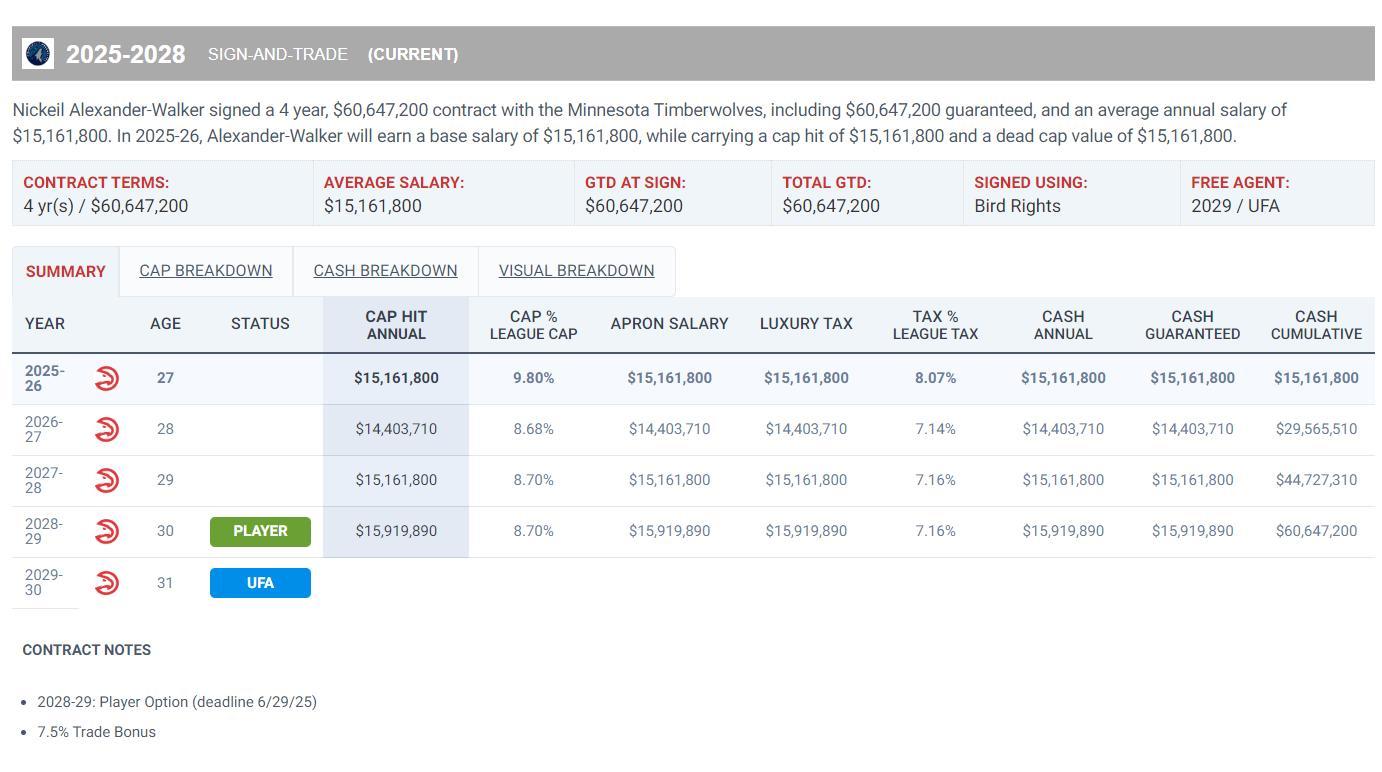1382x772 pixels.
Task: Click the Hawks logo in 2026-27 row
Action: pyautogui.click(x=107, y=429)
